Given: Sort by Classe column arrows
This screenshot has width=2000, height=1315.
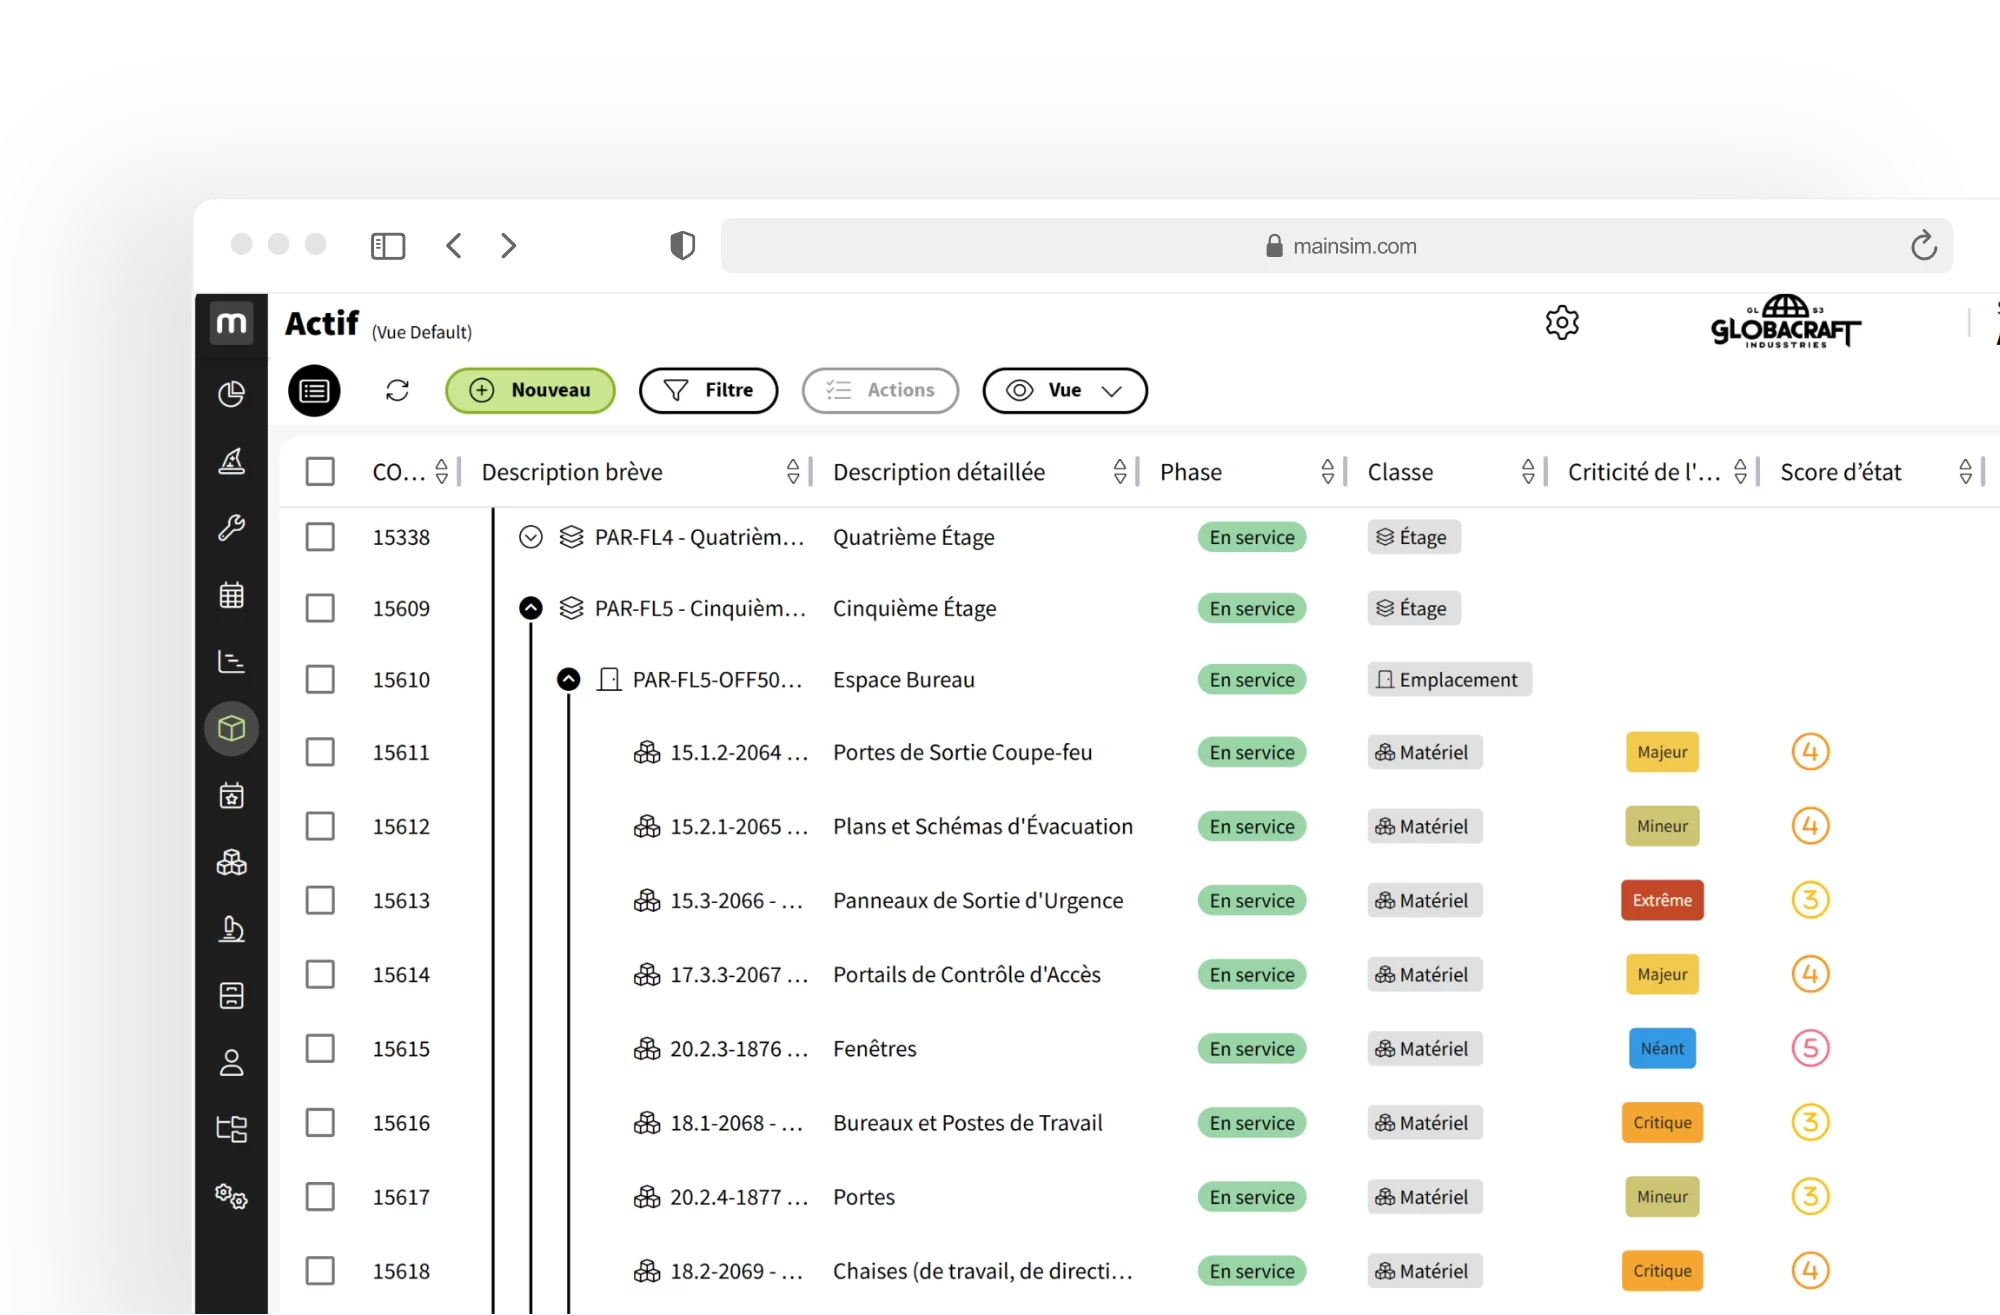Looking at the screenshot, I should coord(1528,472).
